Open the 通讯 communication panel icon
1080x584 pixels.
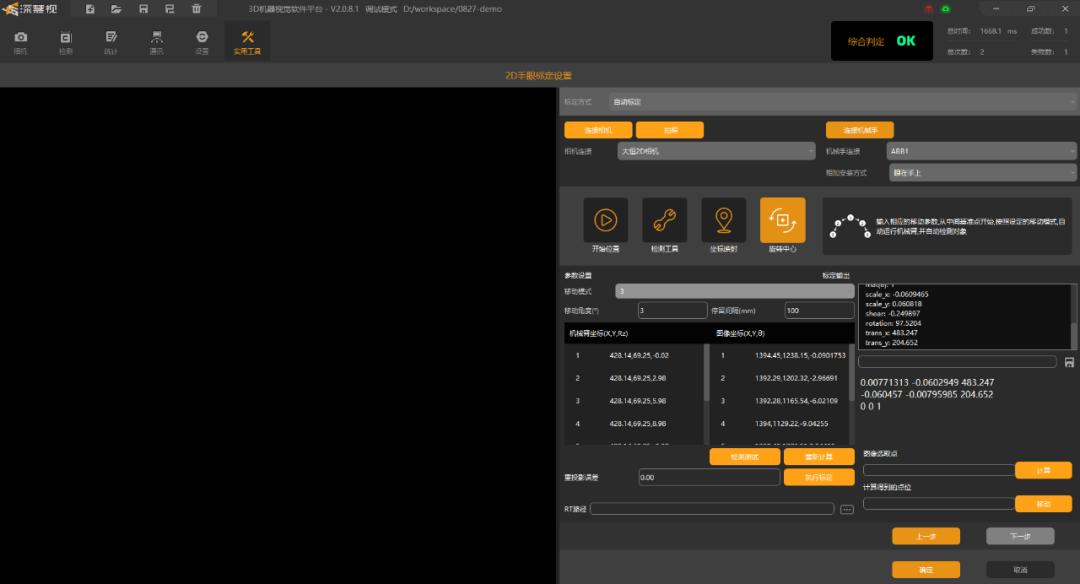(x=156, y=40)
